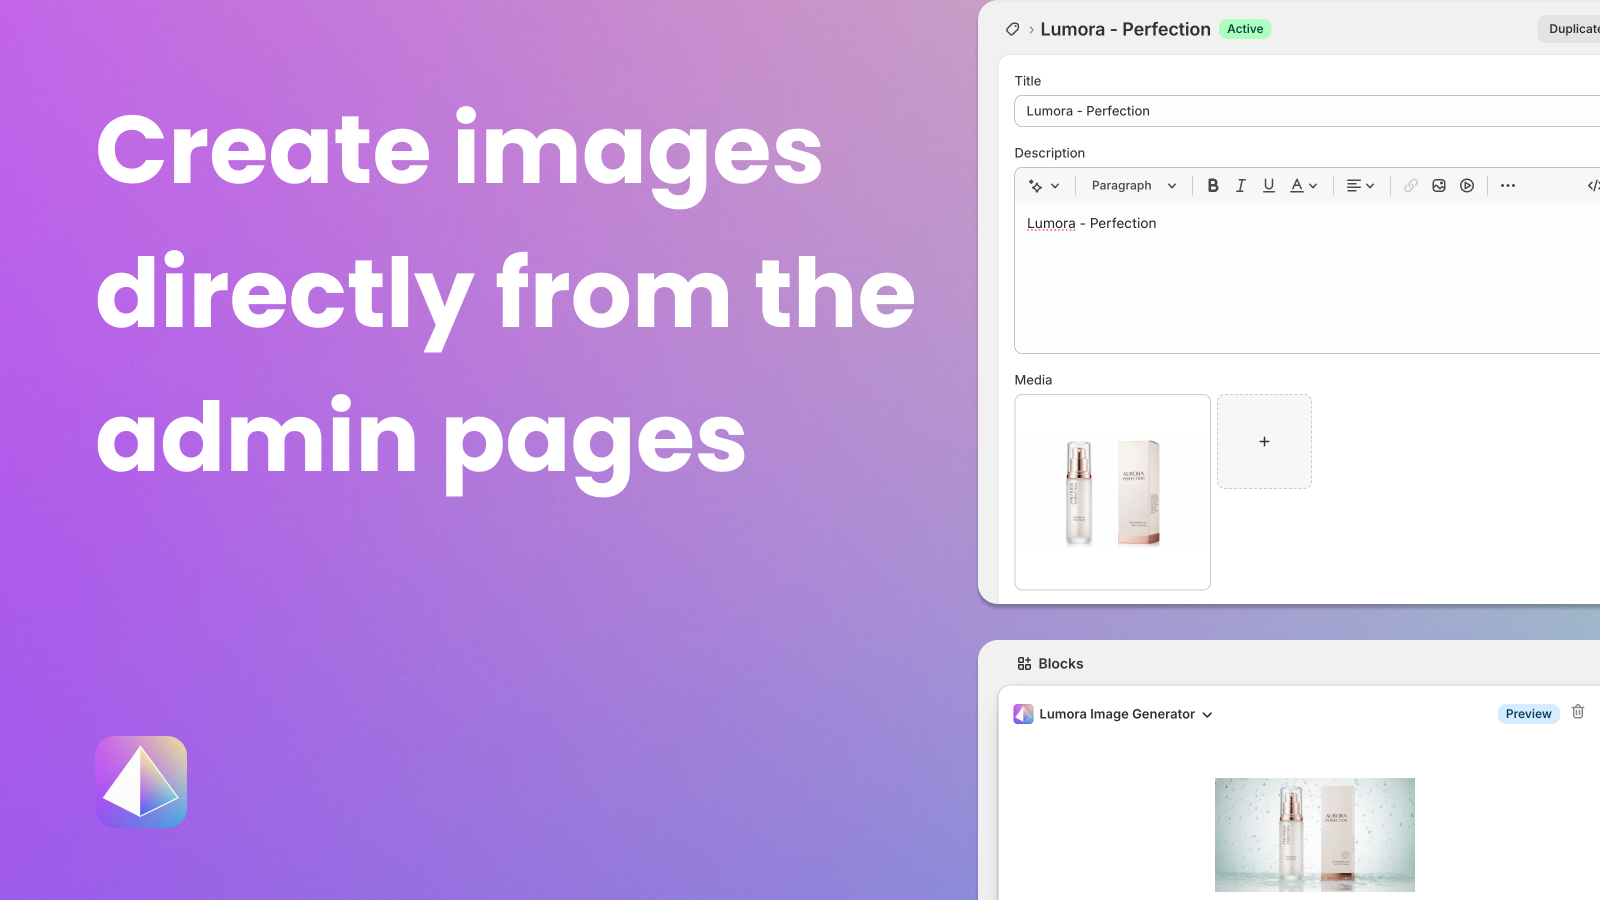
Task: Click the Active status badge
Action: click(1245, 29)
